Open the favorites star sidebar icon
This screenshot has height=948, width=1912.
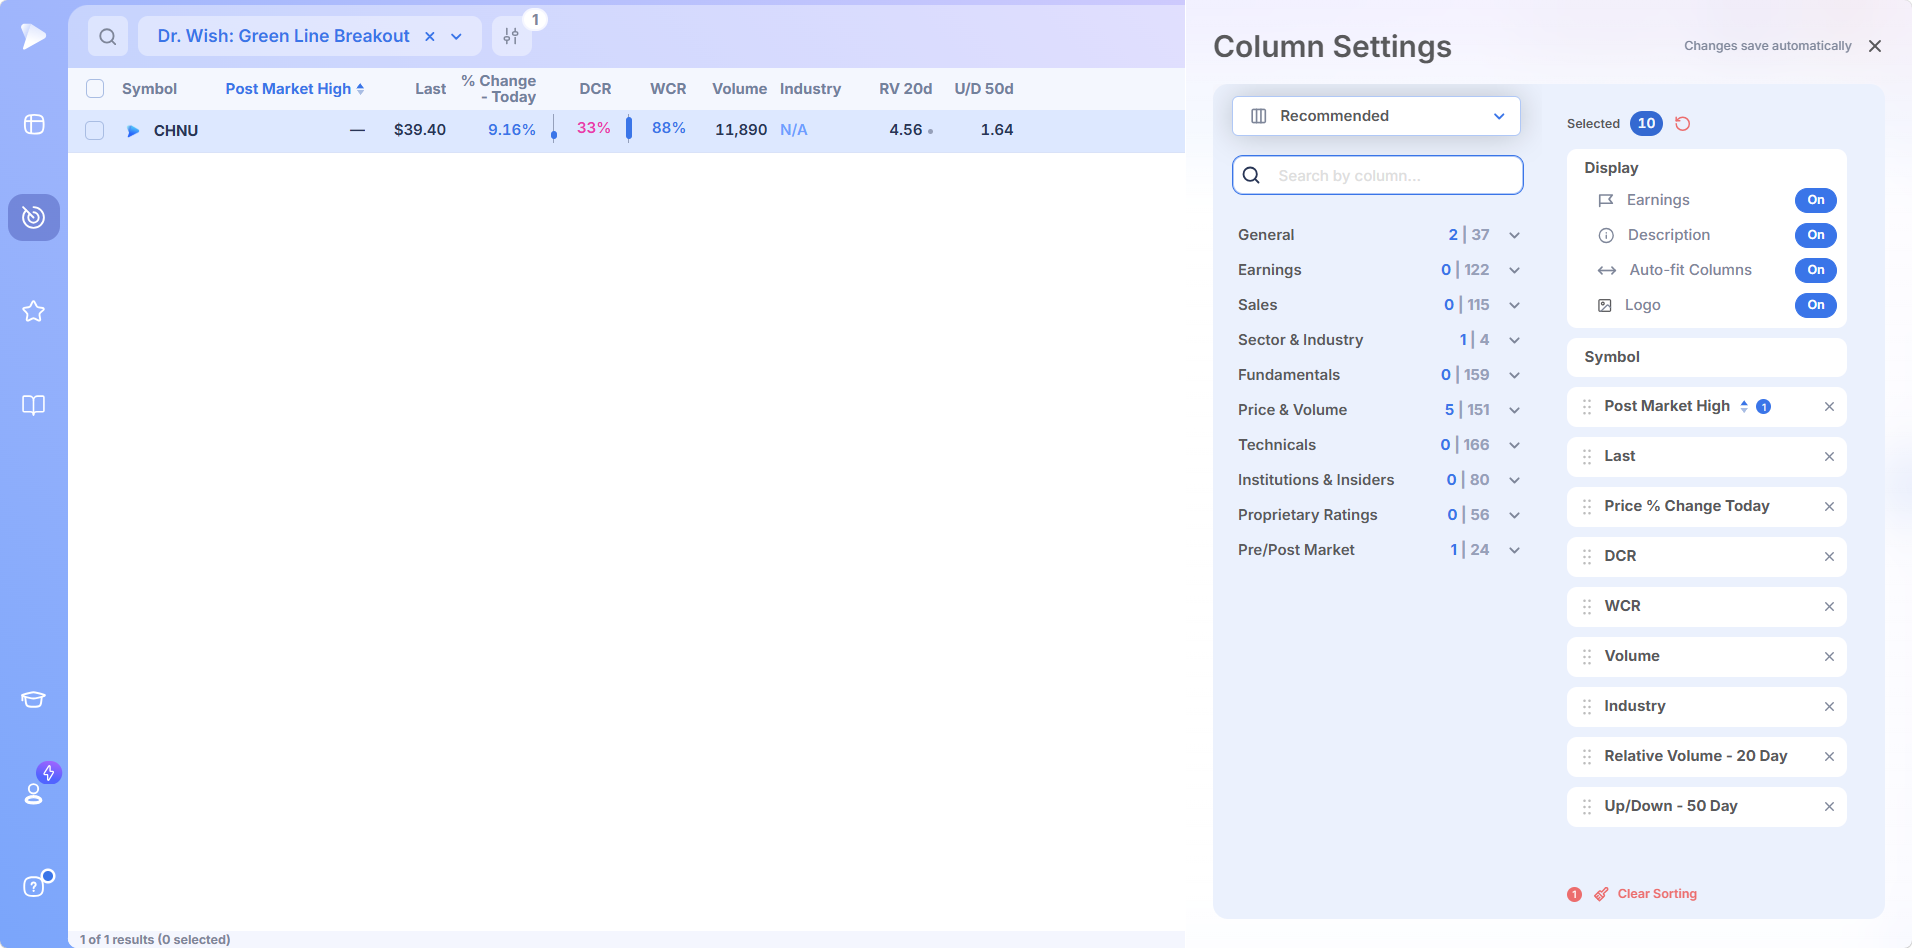[34, 311]
